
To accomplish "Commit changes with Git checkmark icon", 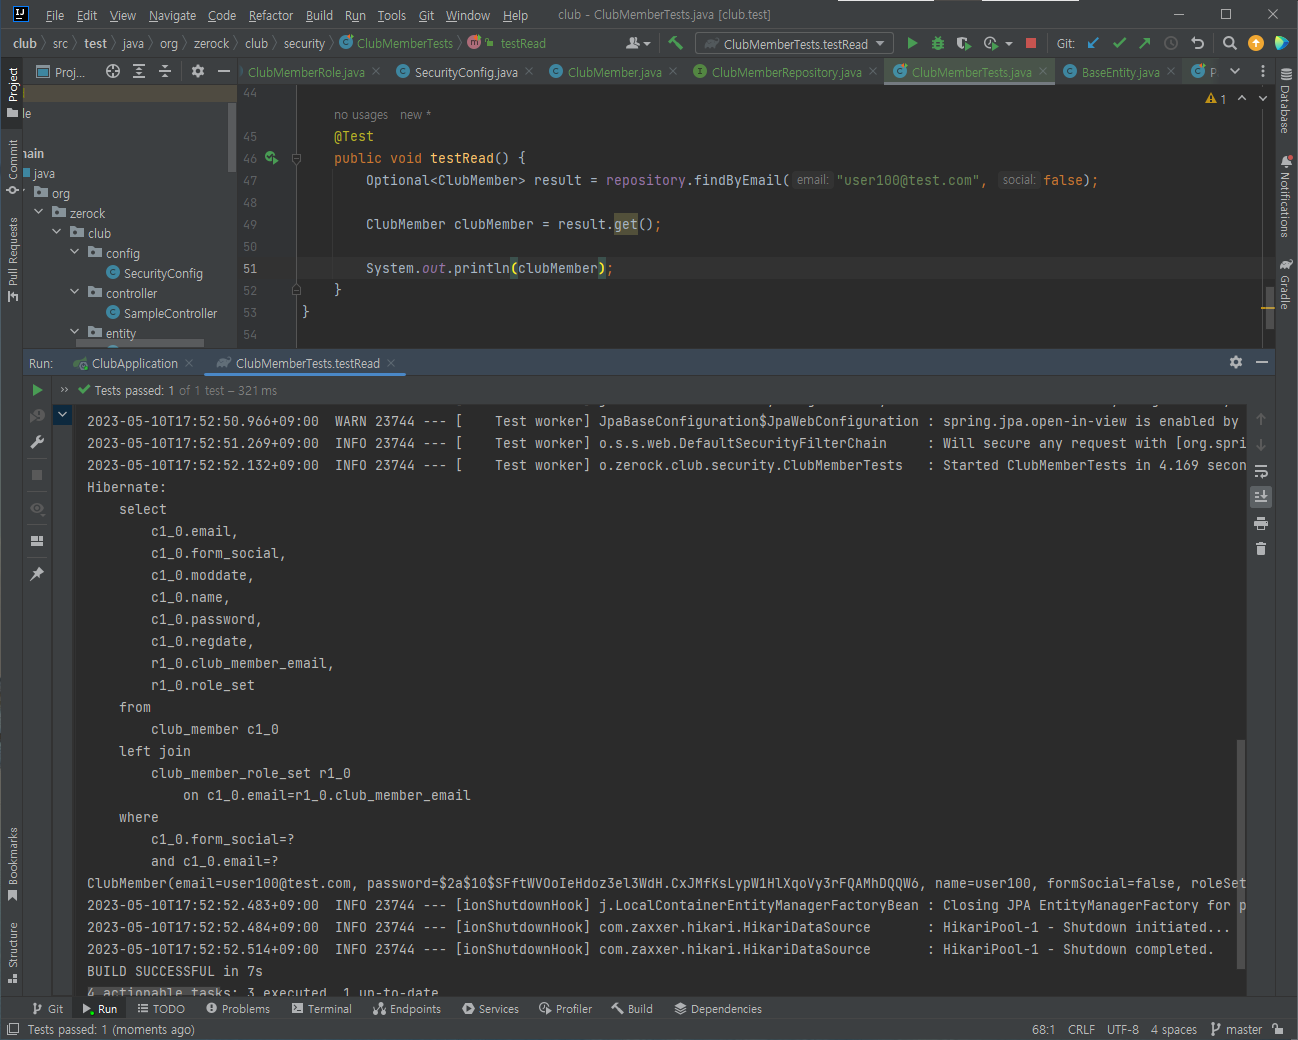I will point(1119,43).
